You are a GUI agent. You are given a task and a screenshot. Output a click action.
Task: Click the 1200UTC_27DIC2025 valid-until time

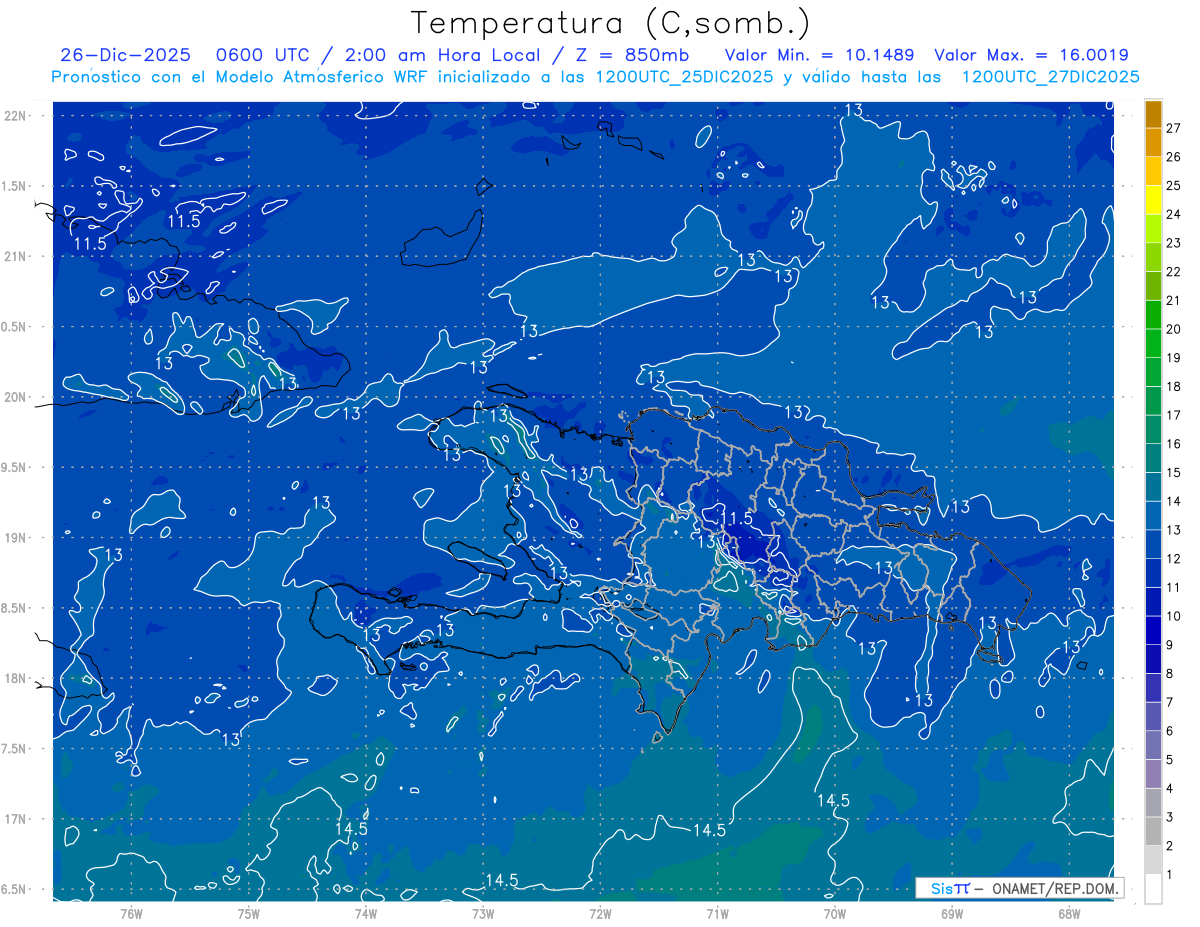pyautogui.click(x=1050, y=77)
